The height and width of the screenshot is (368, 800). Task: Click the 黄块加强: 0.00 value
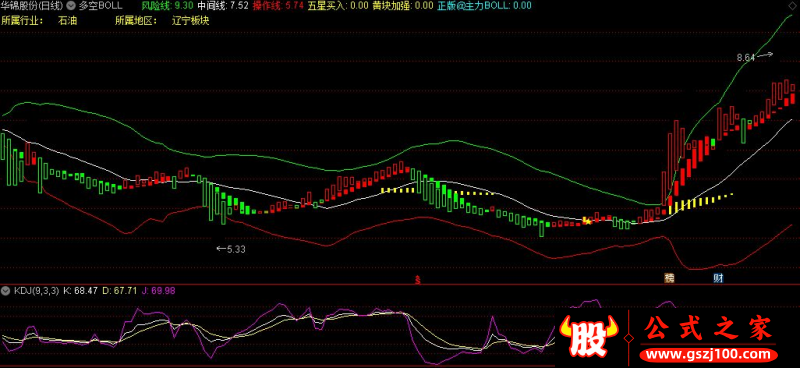tap(403, 6)
